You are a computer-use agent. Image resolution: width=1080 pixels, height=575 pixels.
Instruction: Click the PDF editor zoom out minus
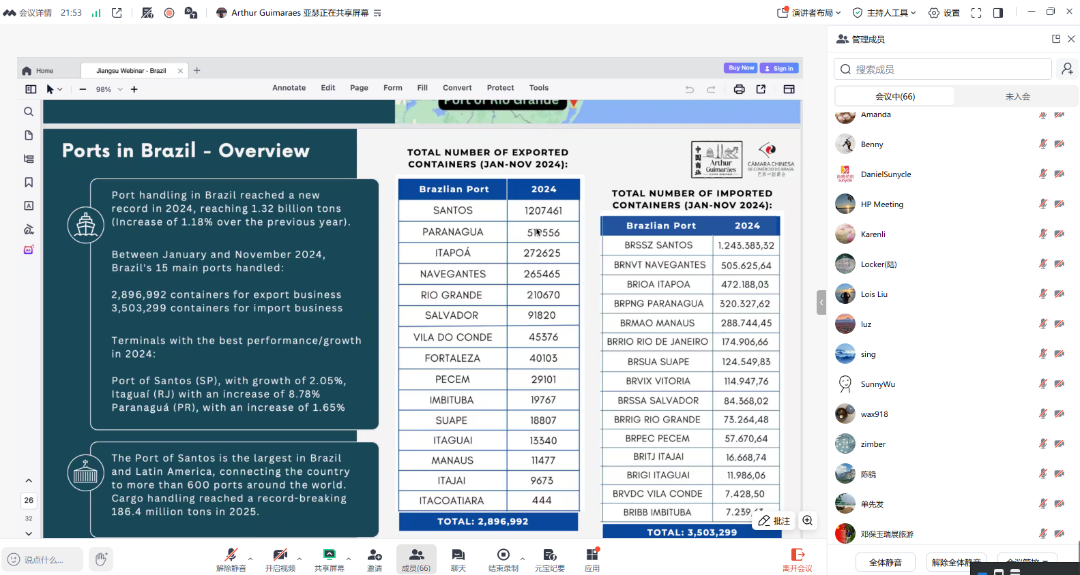[x=83, y=90]
